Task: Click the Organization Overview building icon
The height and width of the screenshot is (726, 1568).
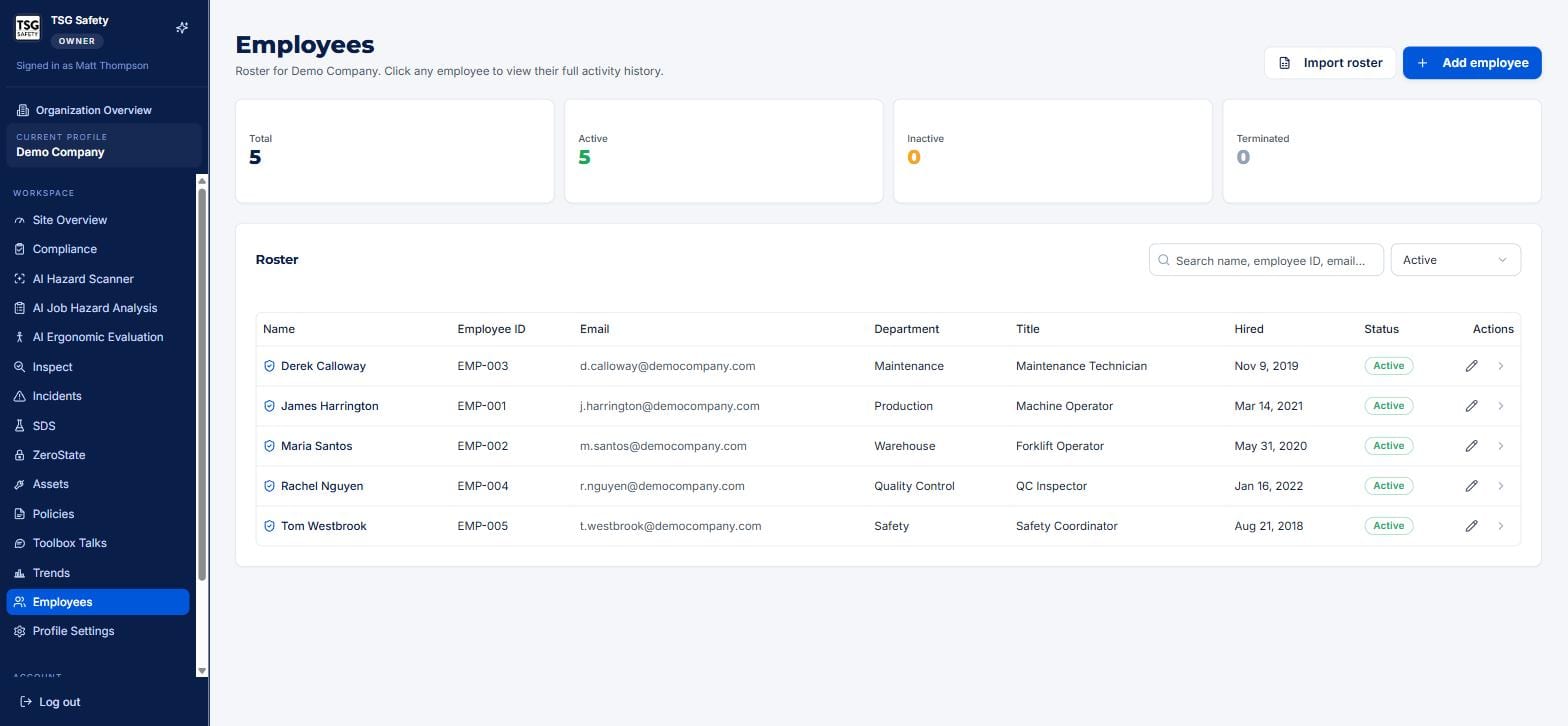Action: [x=23, y=110]
